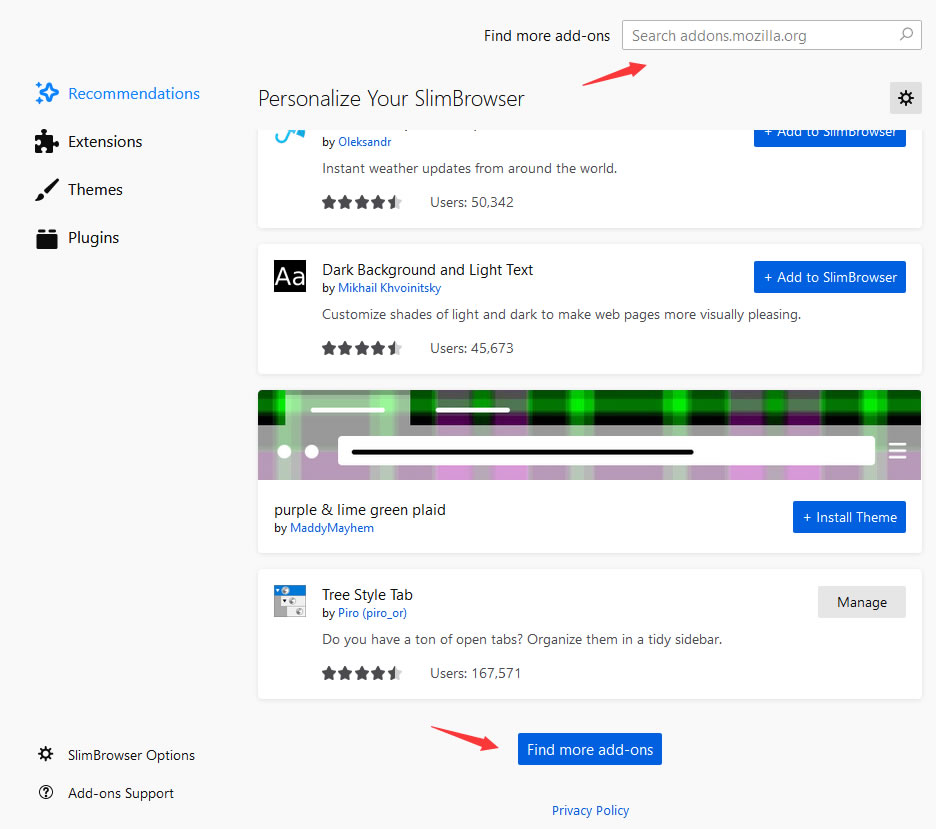This screenshot has width=936, height=829.
Task: Add Dark Background and Light Text to SlimBrowser
Action: [x=830, y=277]
